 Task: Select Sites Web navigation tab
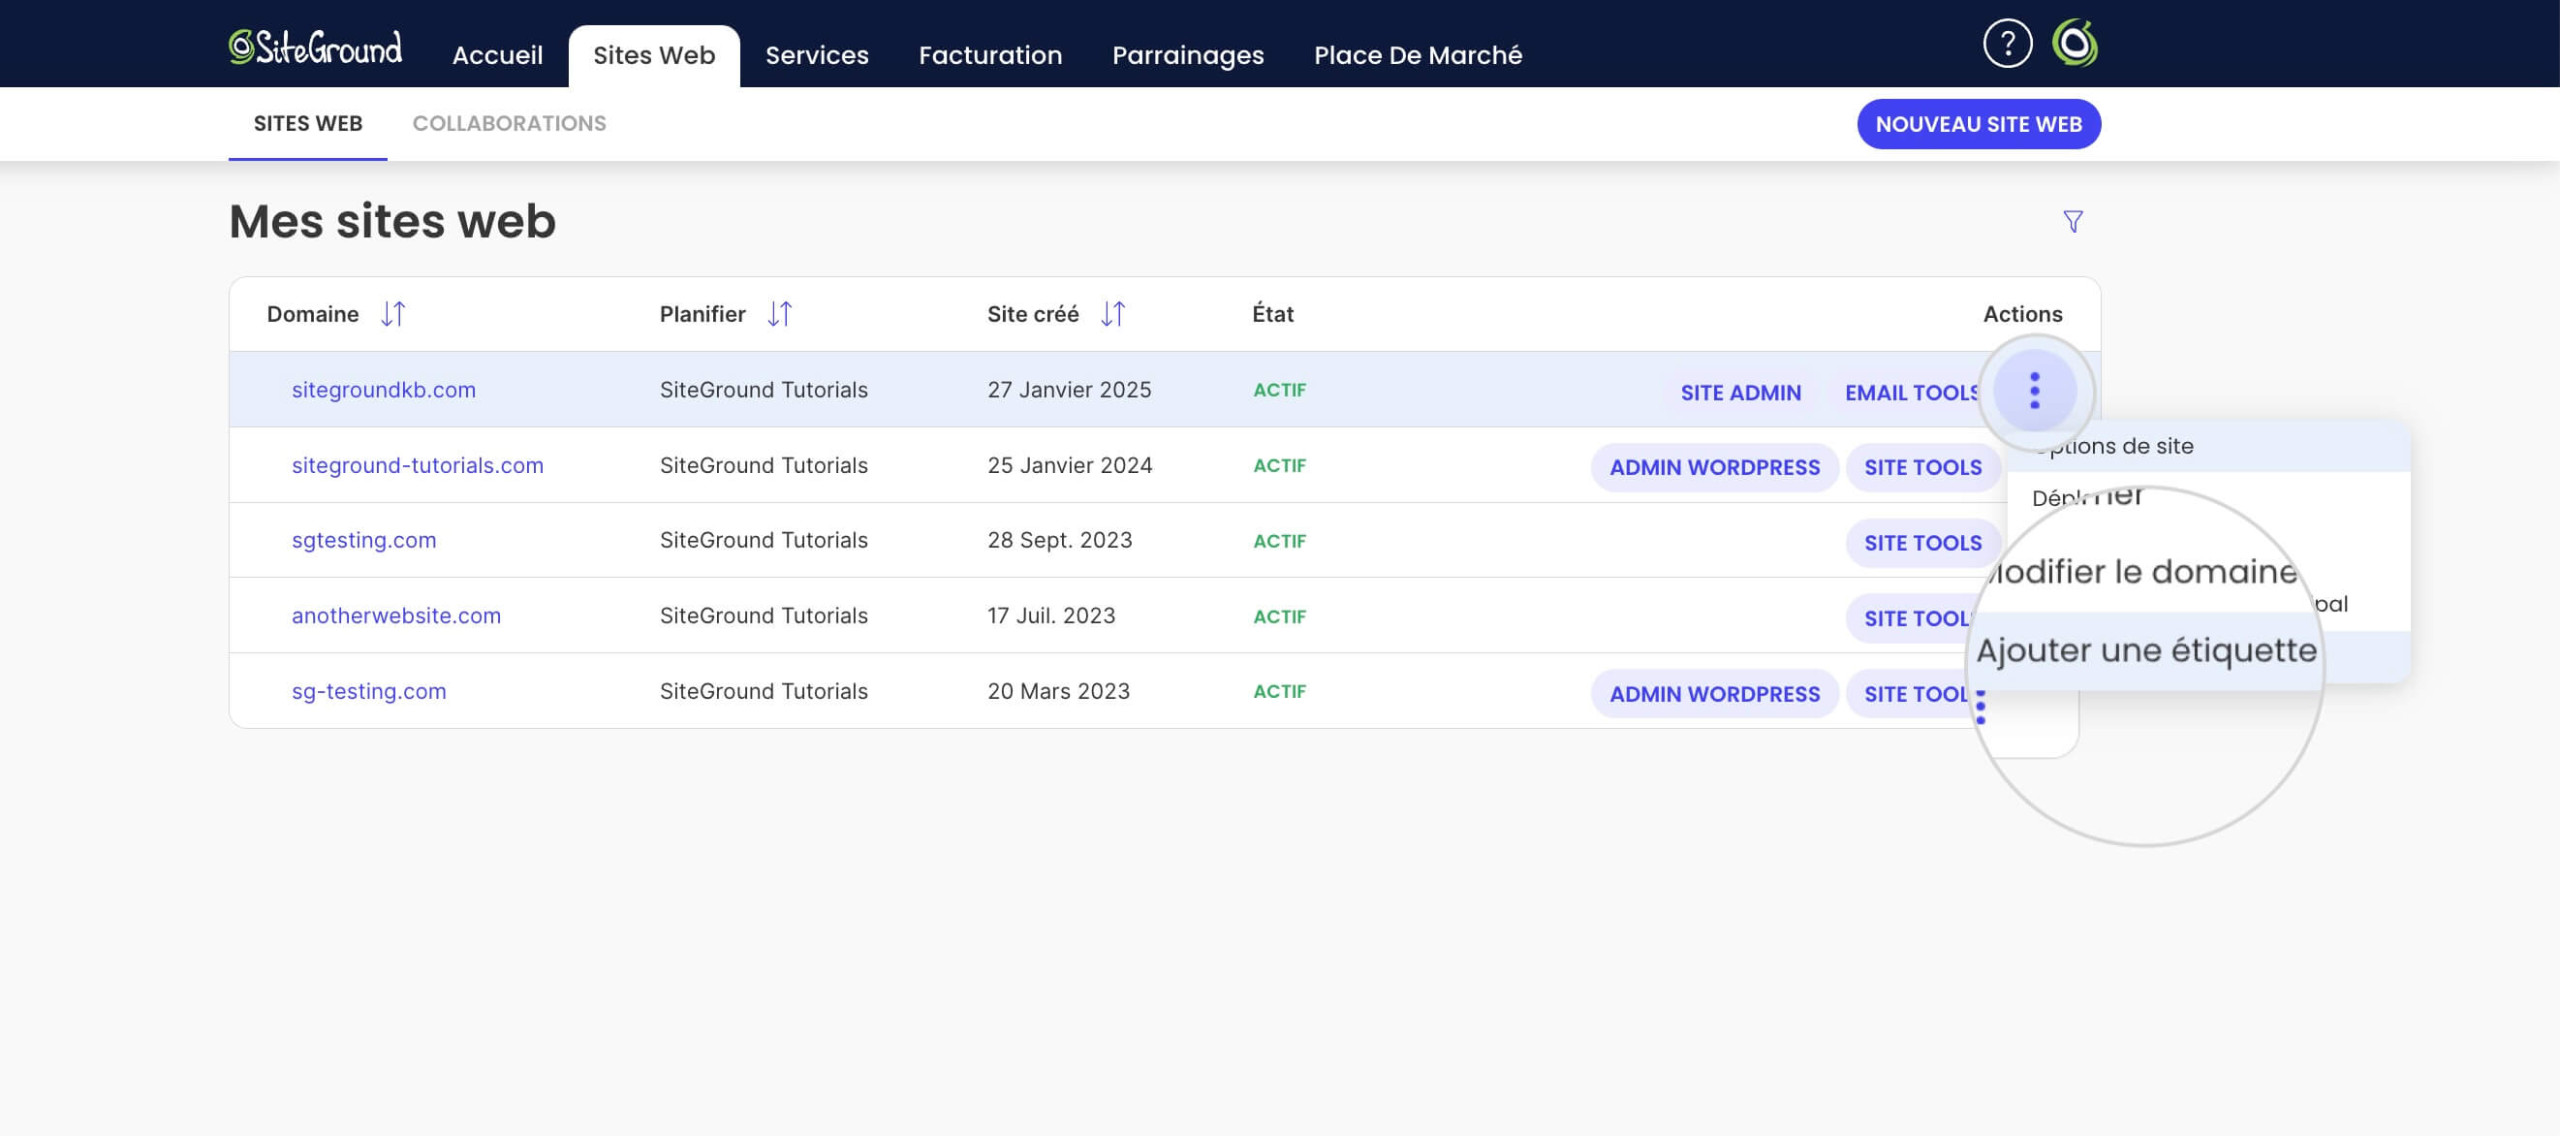click(654, 55)
